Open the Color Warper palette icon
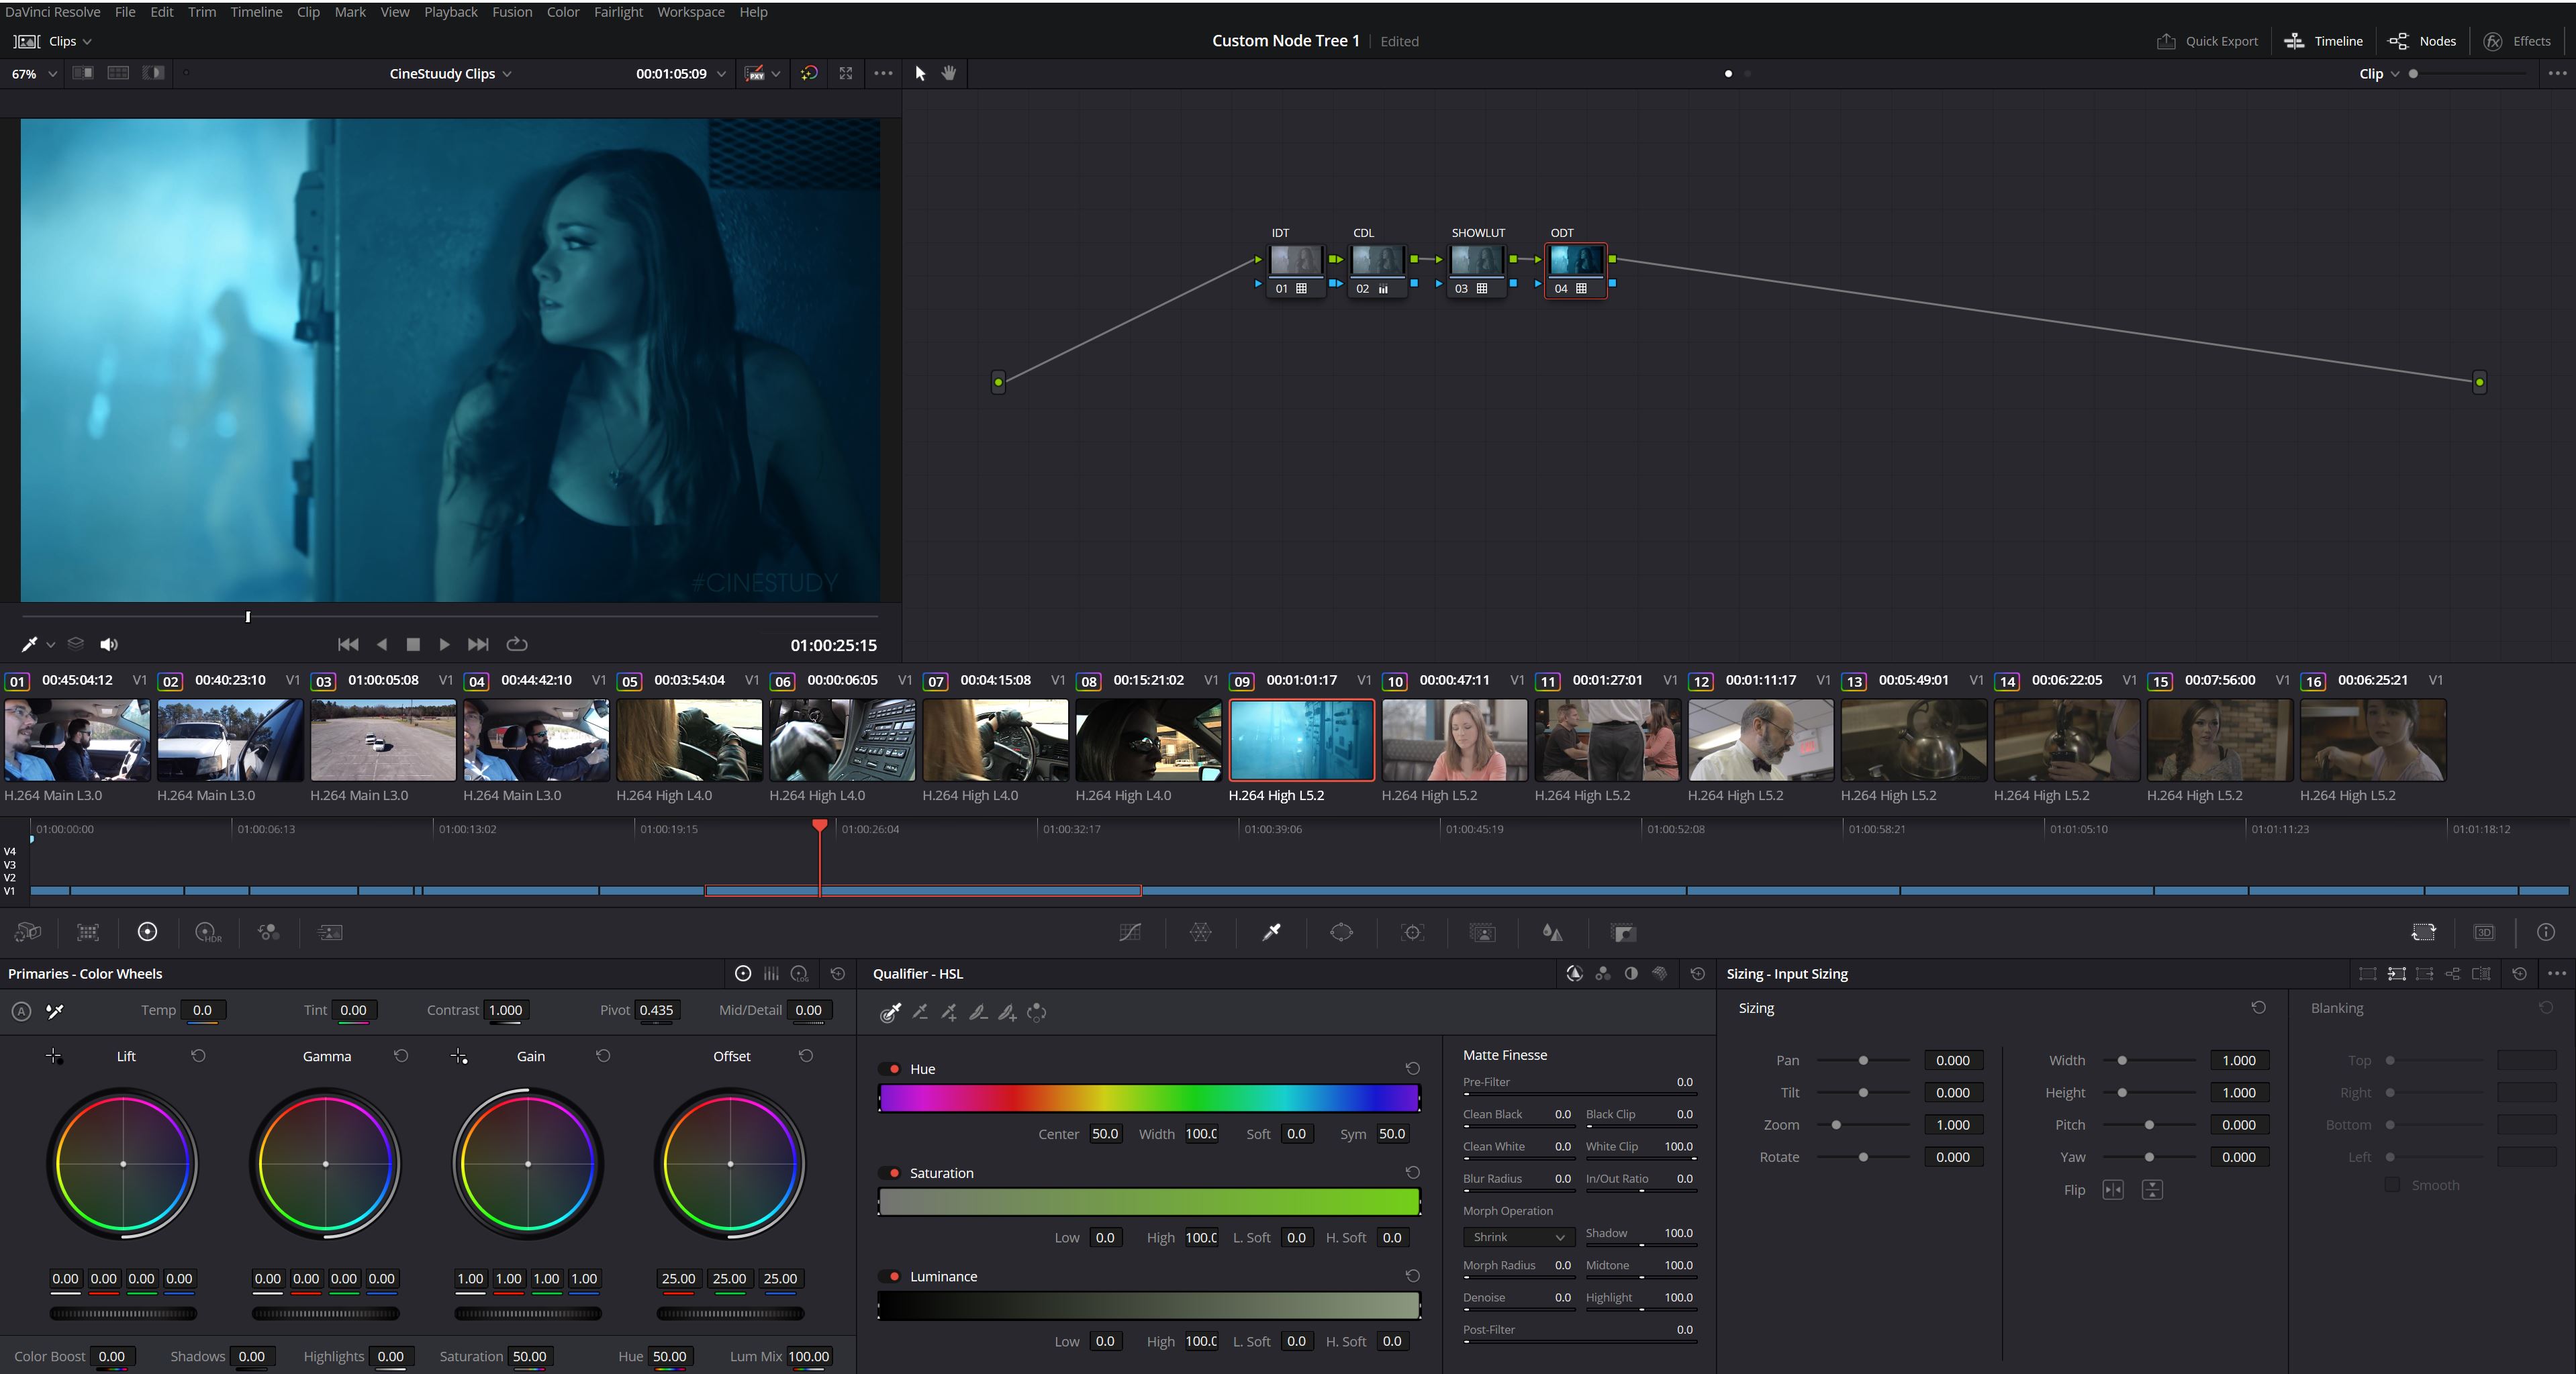The width and height of the screenshot is (2576, 1374). (1201, 932)
